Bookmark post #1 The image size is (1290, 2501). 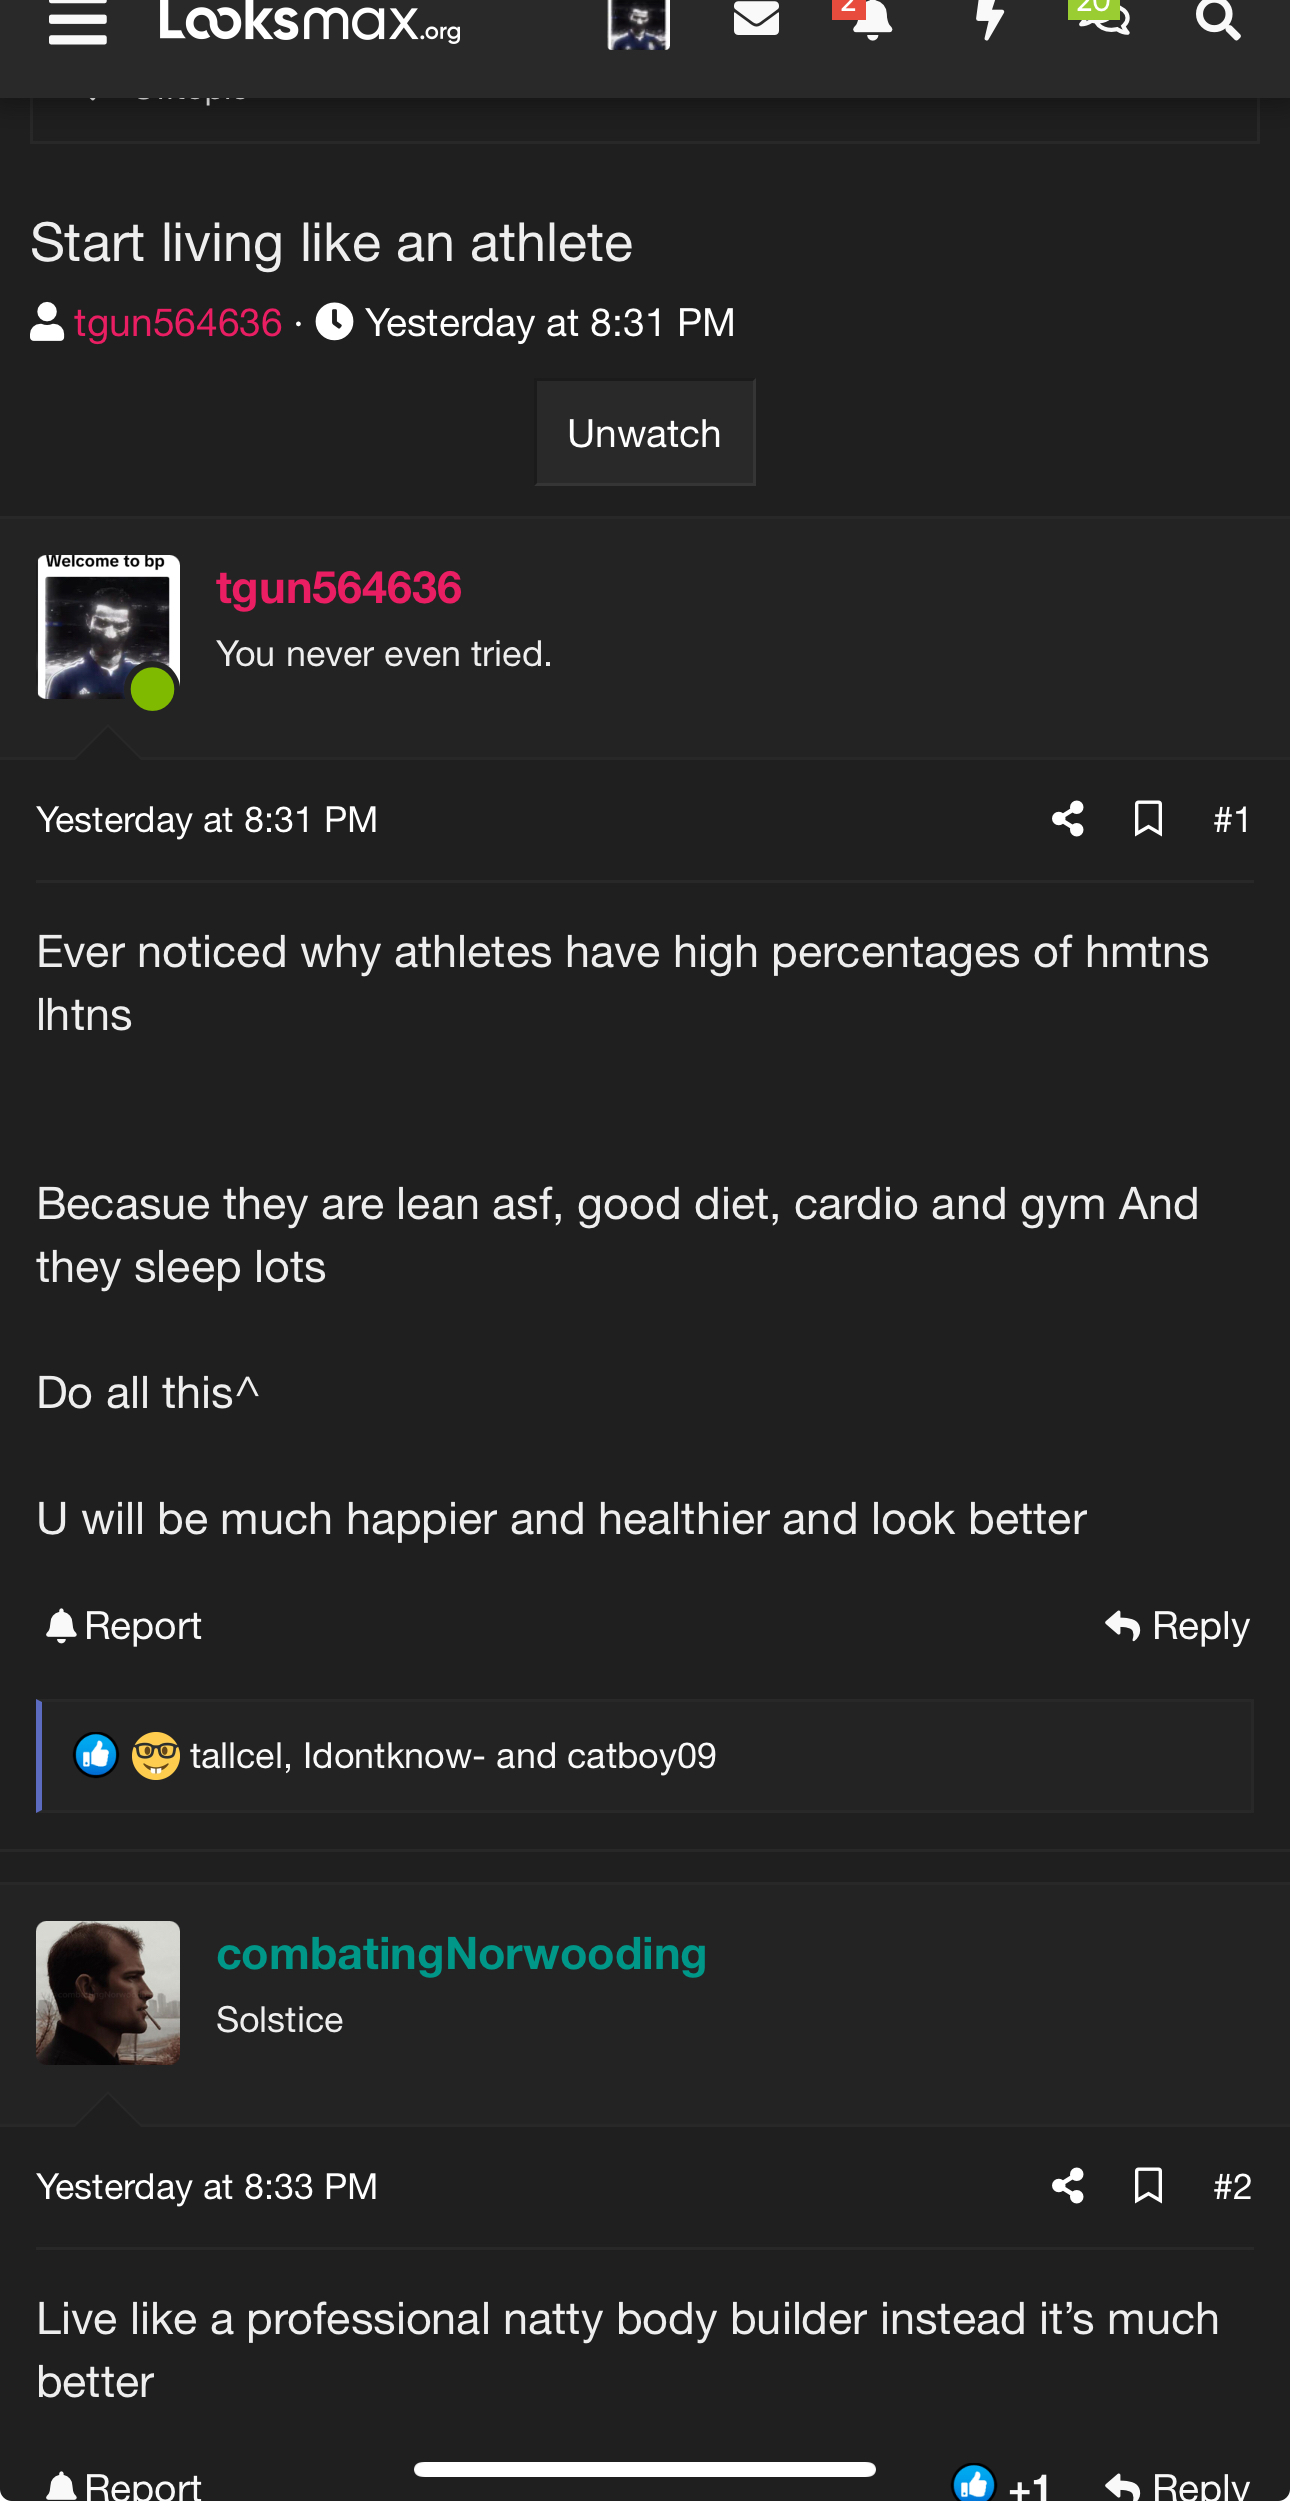tap(1148, 819)
